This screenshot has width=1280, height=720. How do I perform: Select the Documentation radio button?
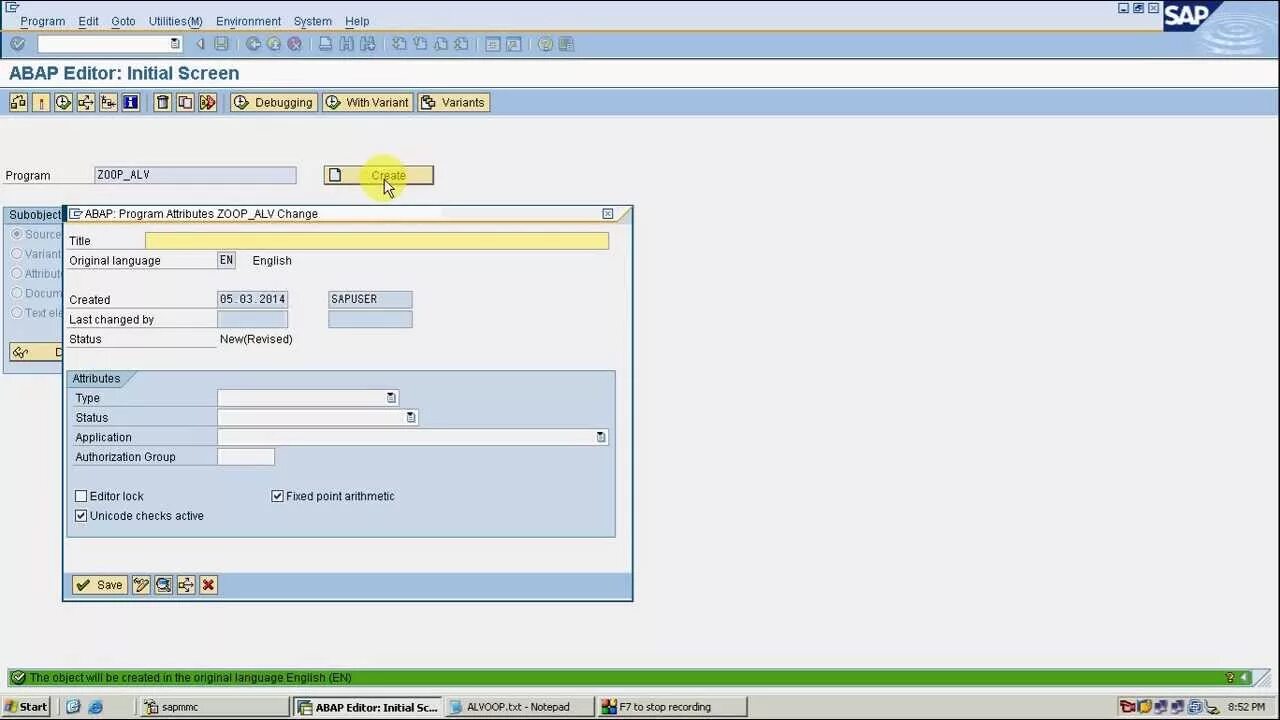pyautogui.click(x=16, y=293)
